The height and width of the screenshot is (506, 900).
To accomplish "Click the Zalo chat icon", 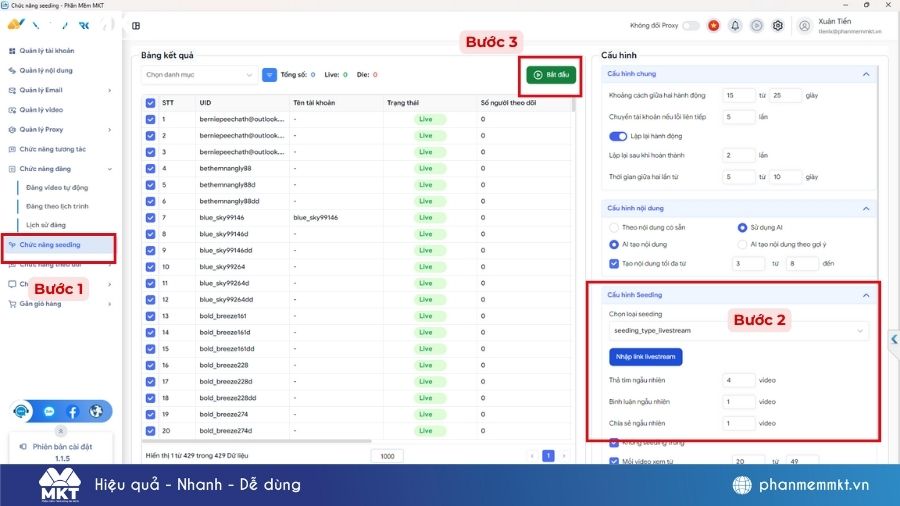I will click(49, 411).
